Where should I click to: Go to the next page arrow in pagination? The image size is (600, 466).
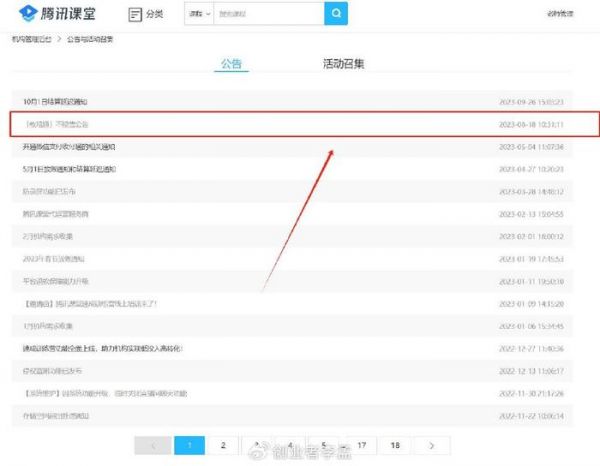click(431, 445)
